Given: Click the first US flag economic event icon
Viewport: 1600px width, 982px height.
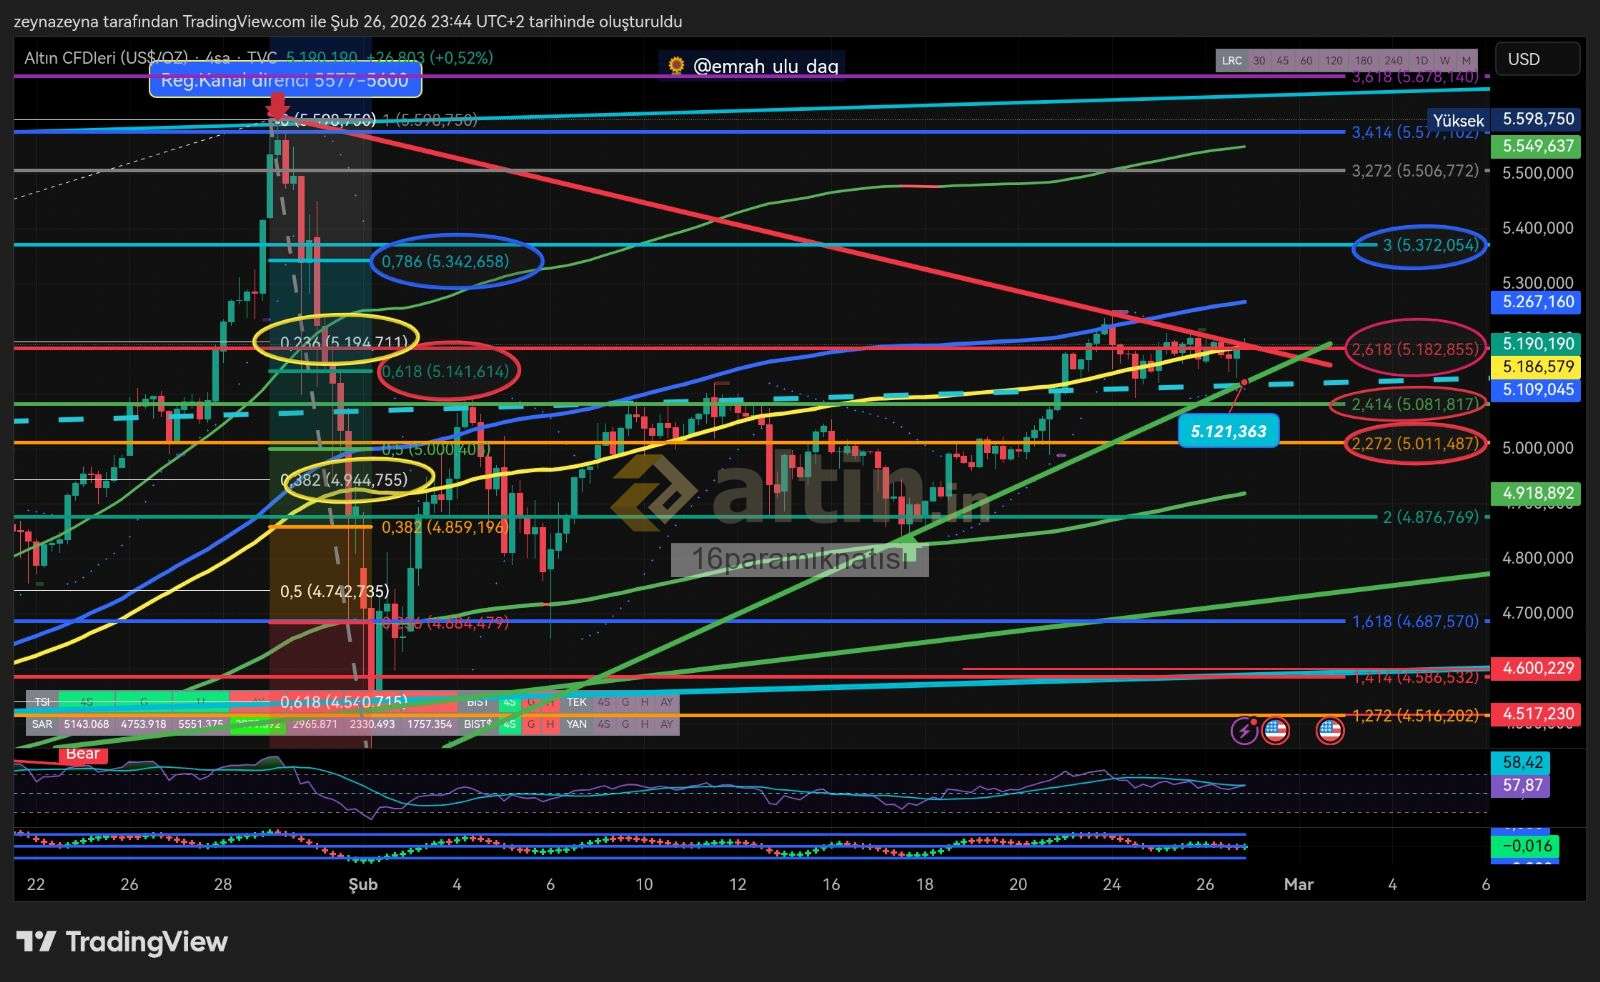Looking at the screenshot, I should [1275, 731].
